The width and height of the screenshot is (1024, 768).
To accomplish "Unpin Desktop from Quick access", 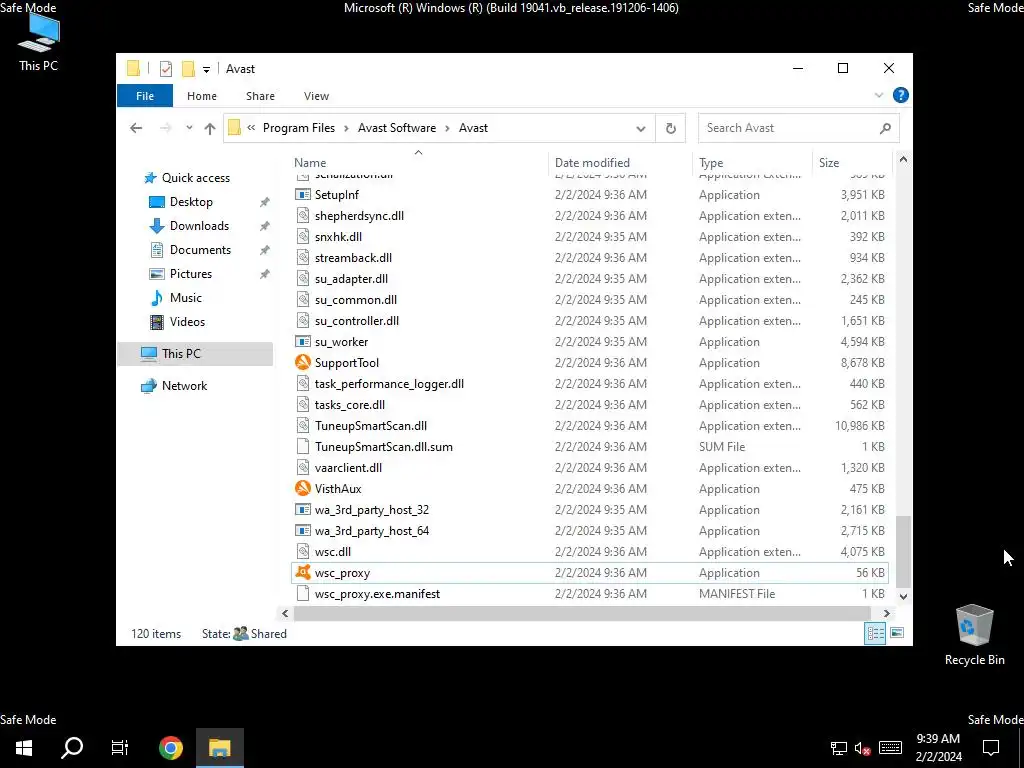I will pyautogui.click(x=264, y=202).
